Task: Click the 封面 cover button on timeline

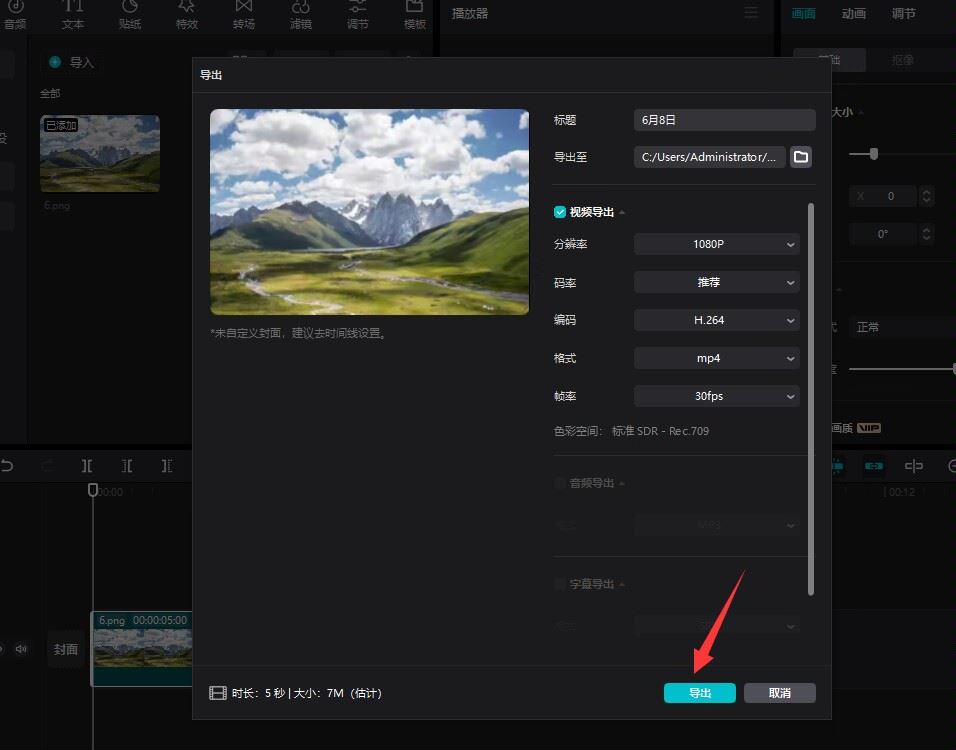Action: [x=65, y=649]
